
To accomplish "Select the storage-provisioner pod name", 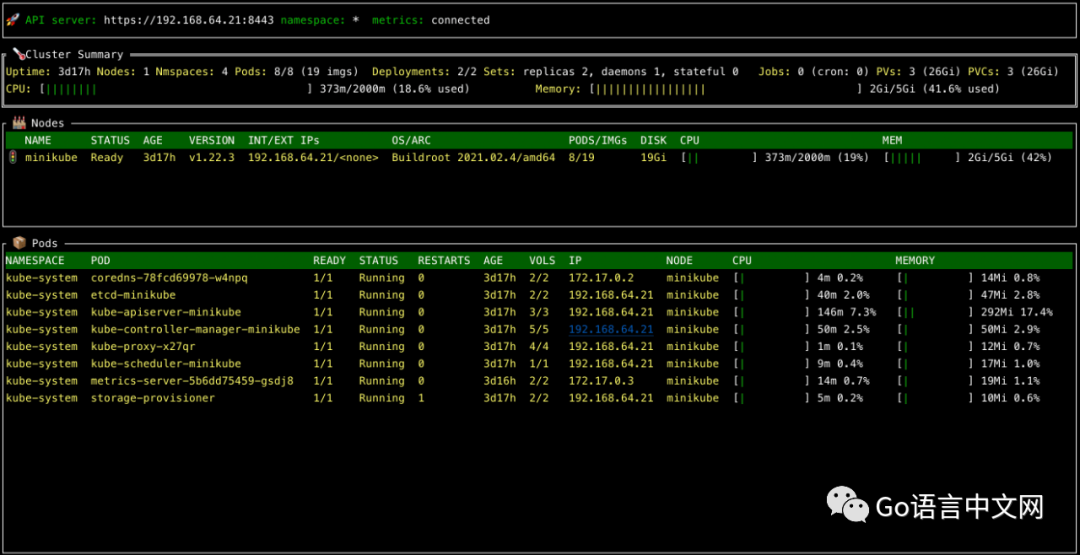I will (152, 398).
